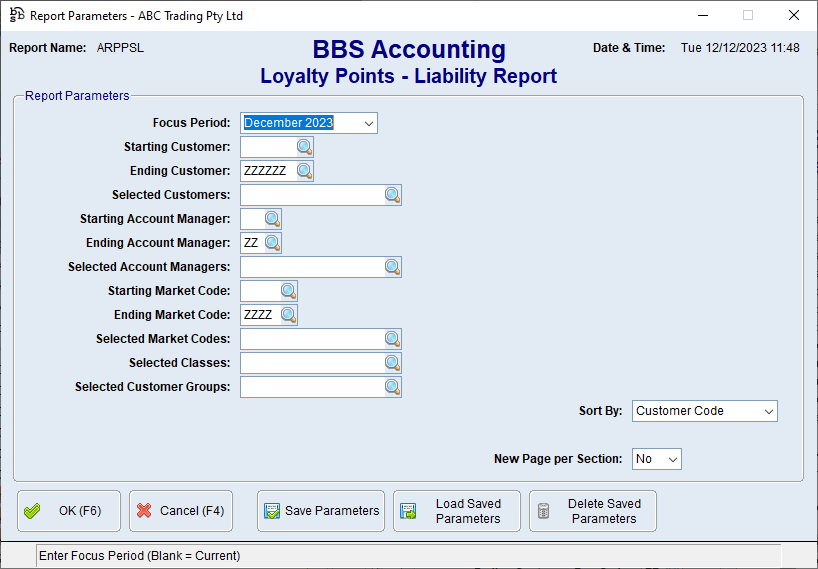Click the Save Parameters button
Viewport: 818px width, 569px height.
[321, 511]
